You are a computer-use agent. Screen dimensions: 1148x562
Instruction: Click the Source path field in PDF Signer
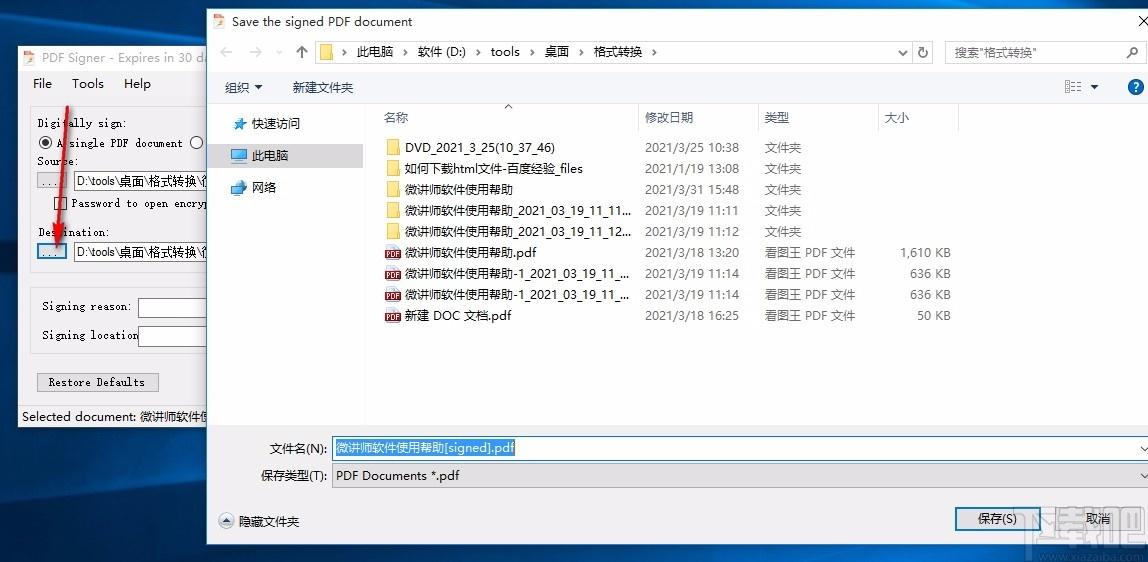[x=141, y=181]
